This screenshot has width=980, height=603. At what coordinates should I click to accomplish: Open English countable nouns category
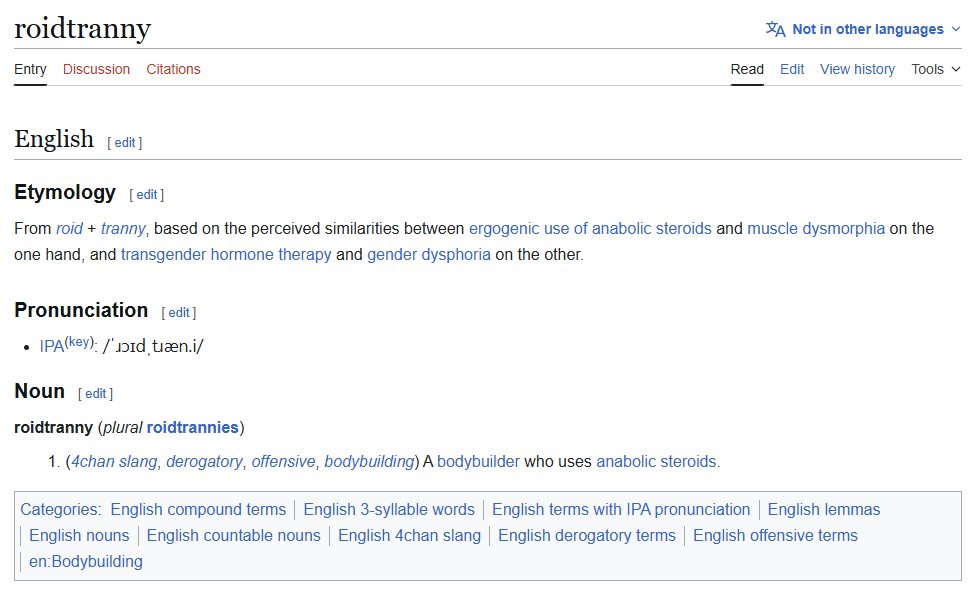point(234,536)
